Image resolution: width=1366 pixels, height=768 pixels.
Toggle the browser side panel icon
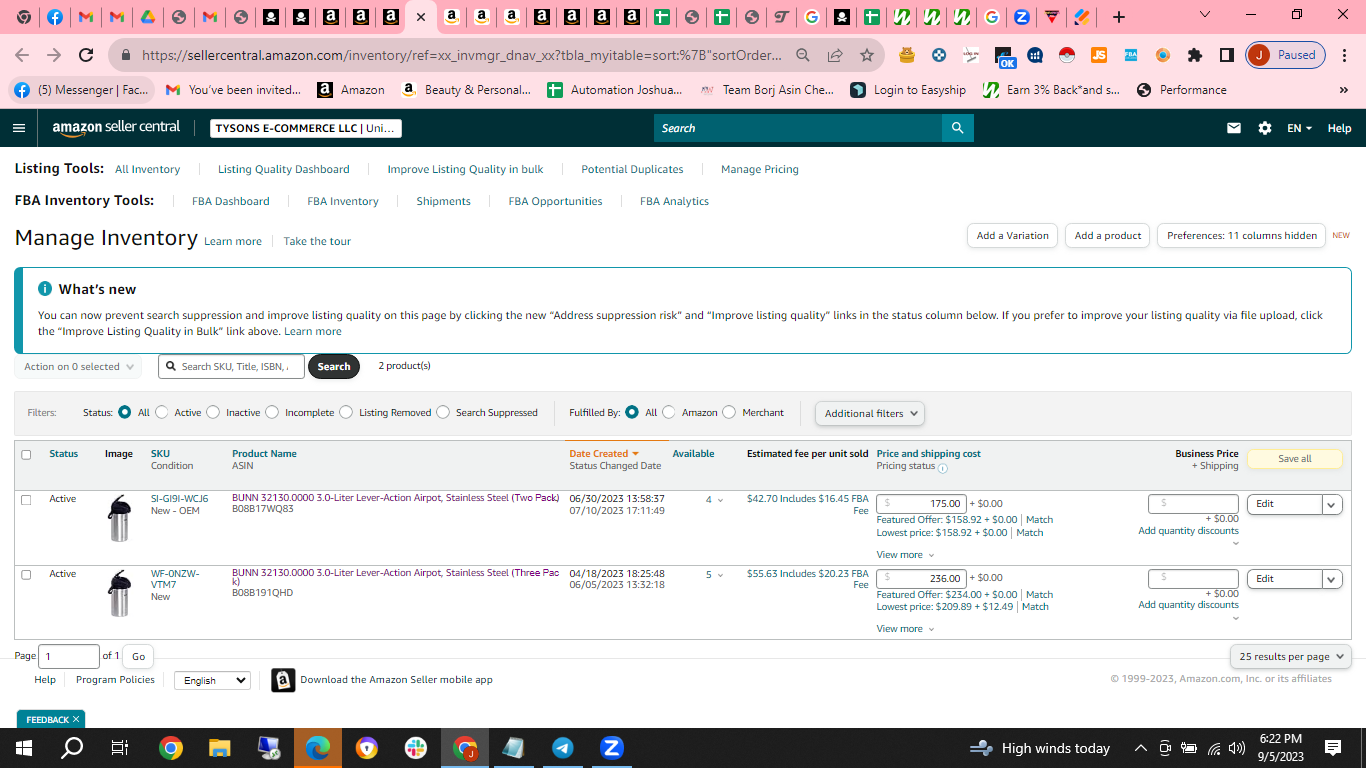click(x=1227, y=55)
